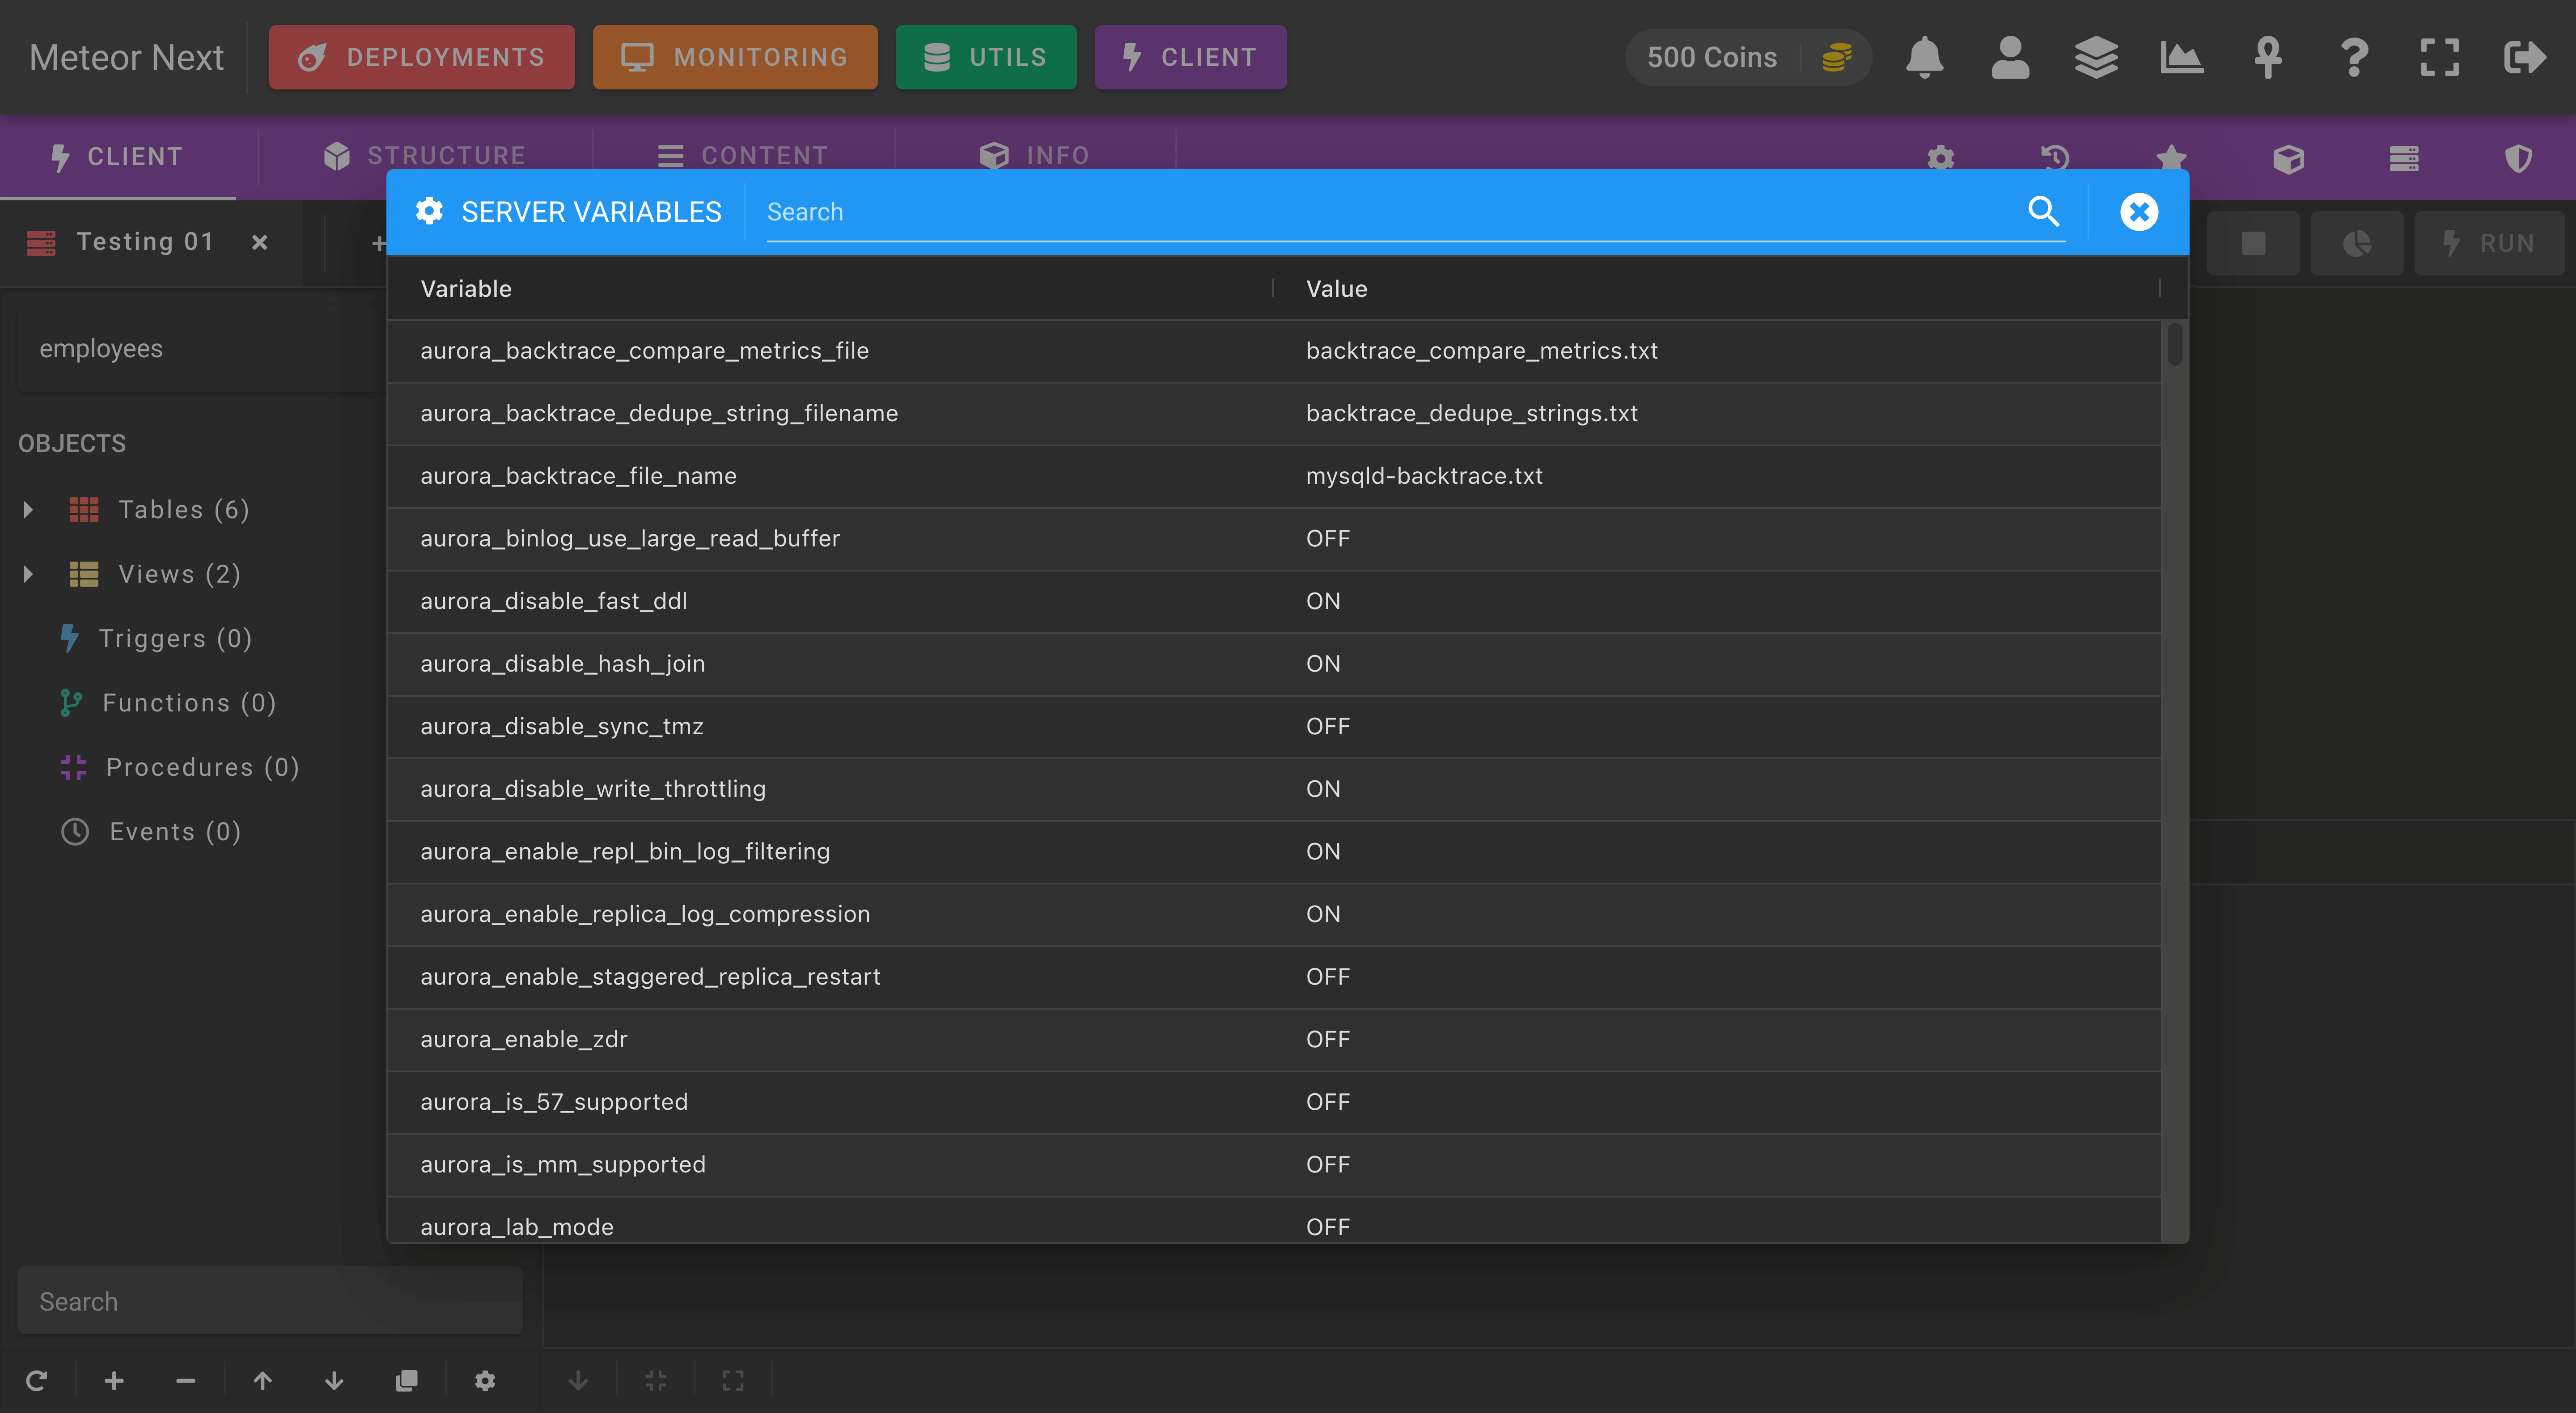
Task: Click the move up arrow icon
Action: coord(262,1380)
